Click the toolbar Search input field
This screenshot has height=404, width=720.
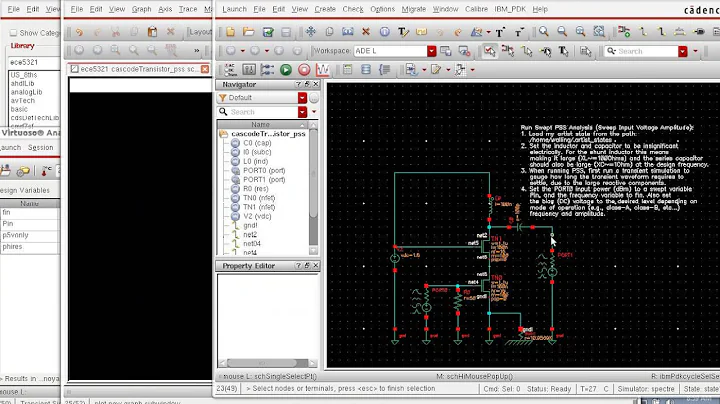[641, 51]
